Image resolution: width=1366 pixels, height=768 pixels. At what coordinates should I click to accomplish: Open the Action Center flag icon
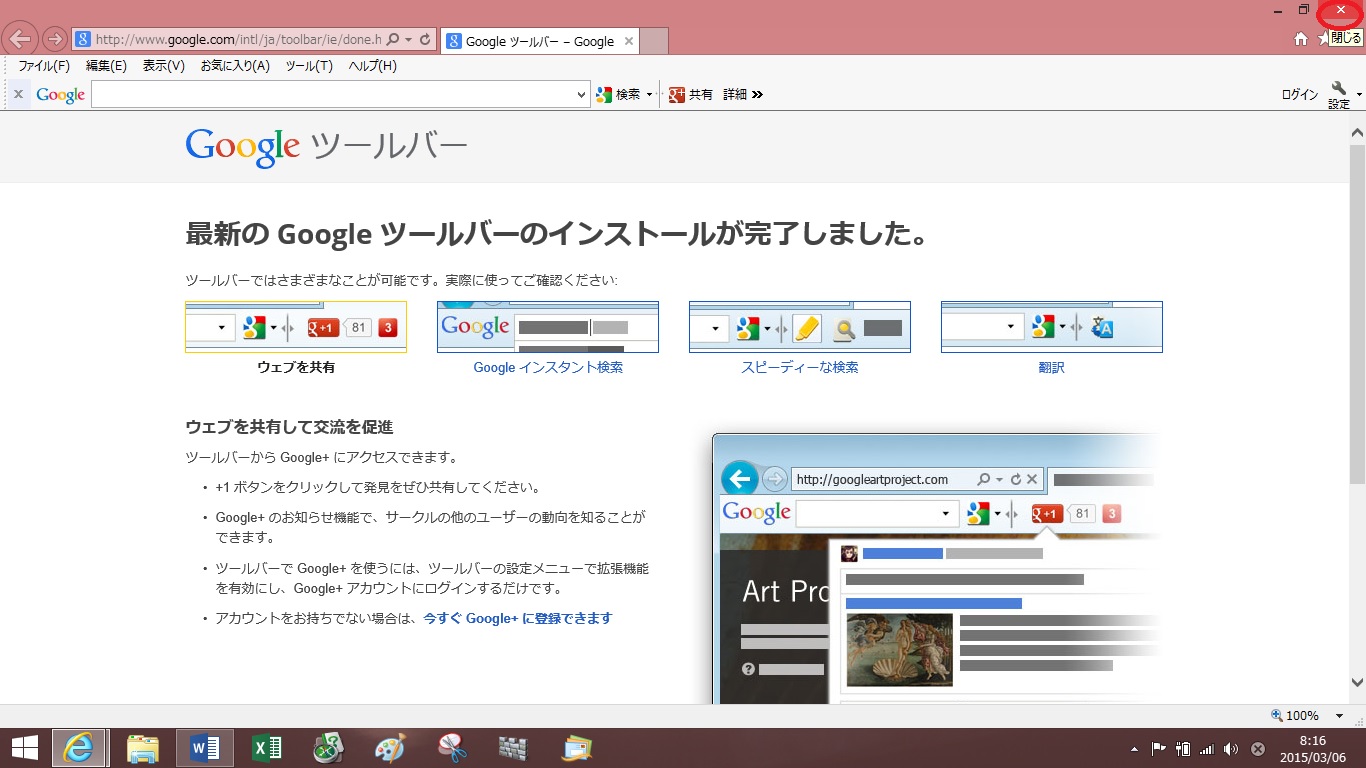tap(1159, 748)
